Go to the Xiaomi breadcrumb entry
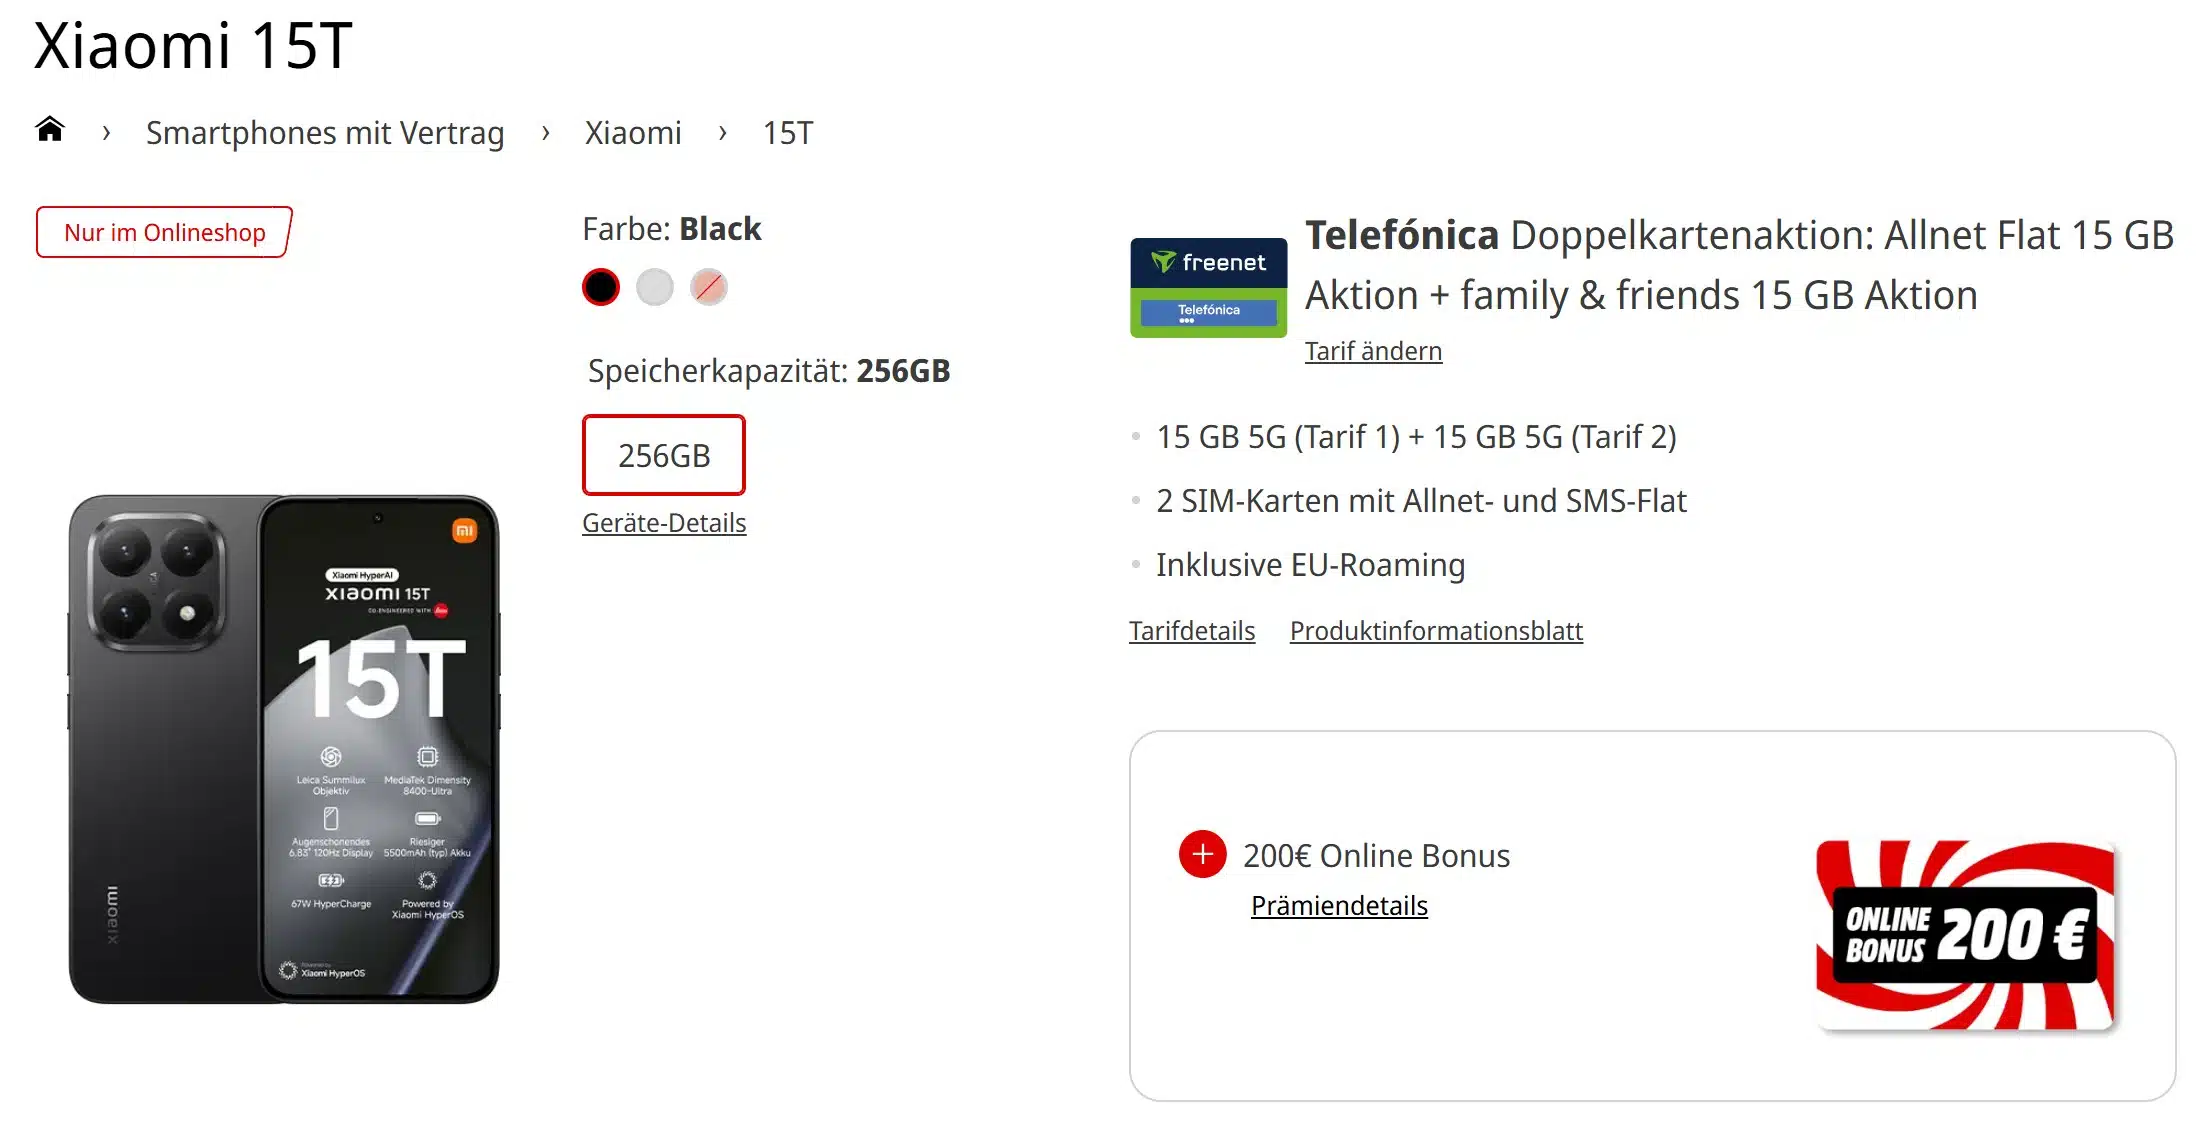This screenshot has width=2205, height=1122. click(633, 132)
